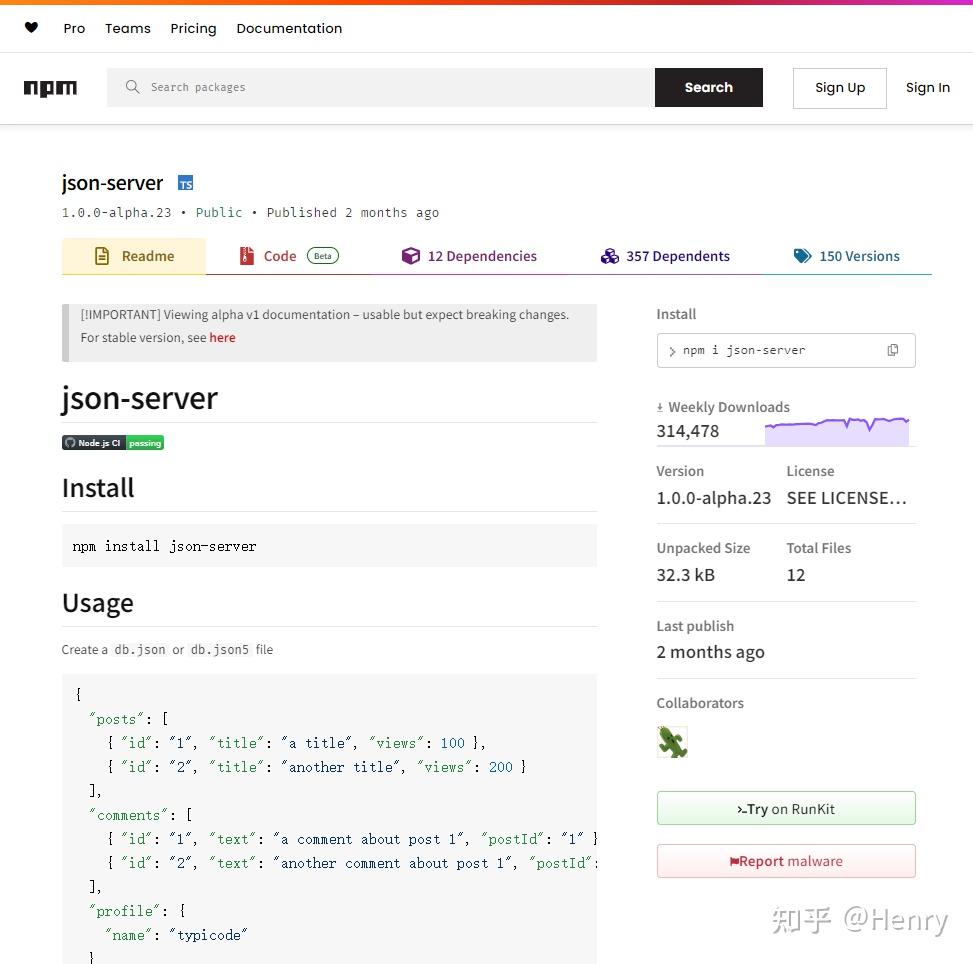Click the package box icon on Dependencies tab
This screenshot has width=973, height=964.
coord(411,256)
